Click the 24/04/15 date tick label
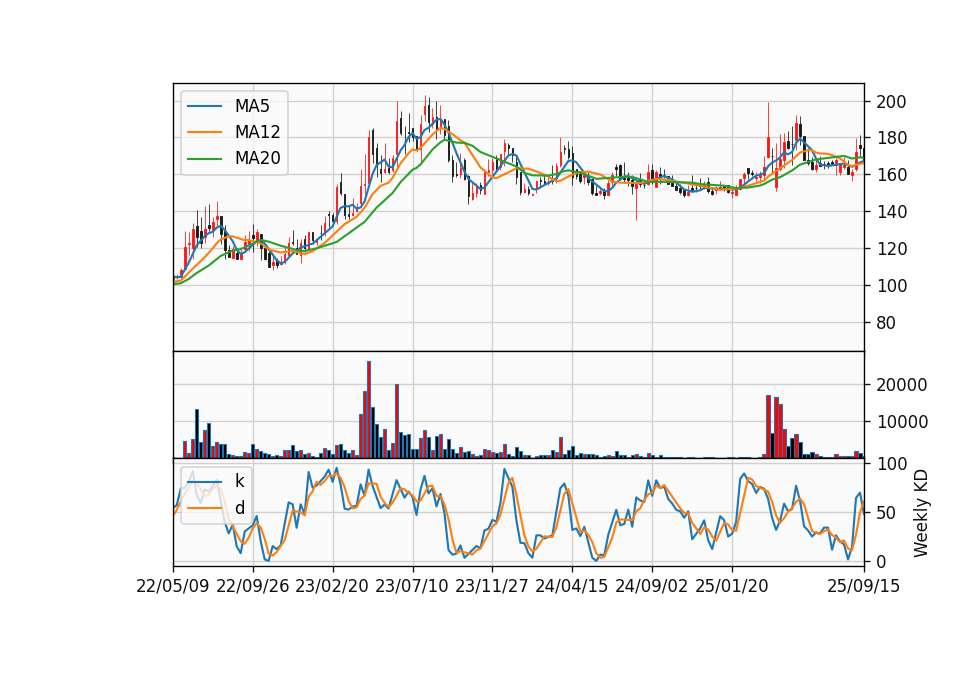 572,587
